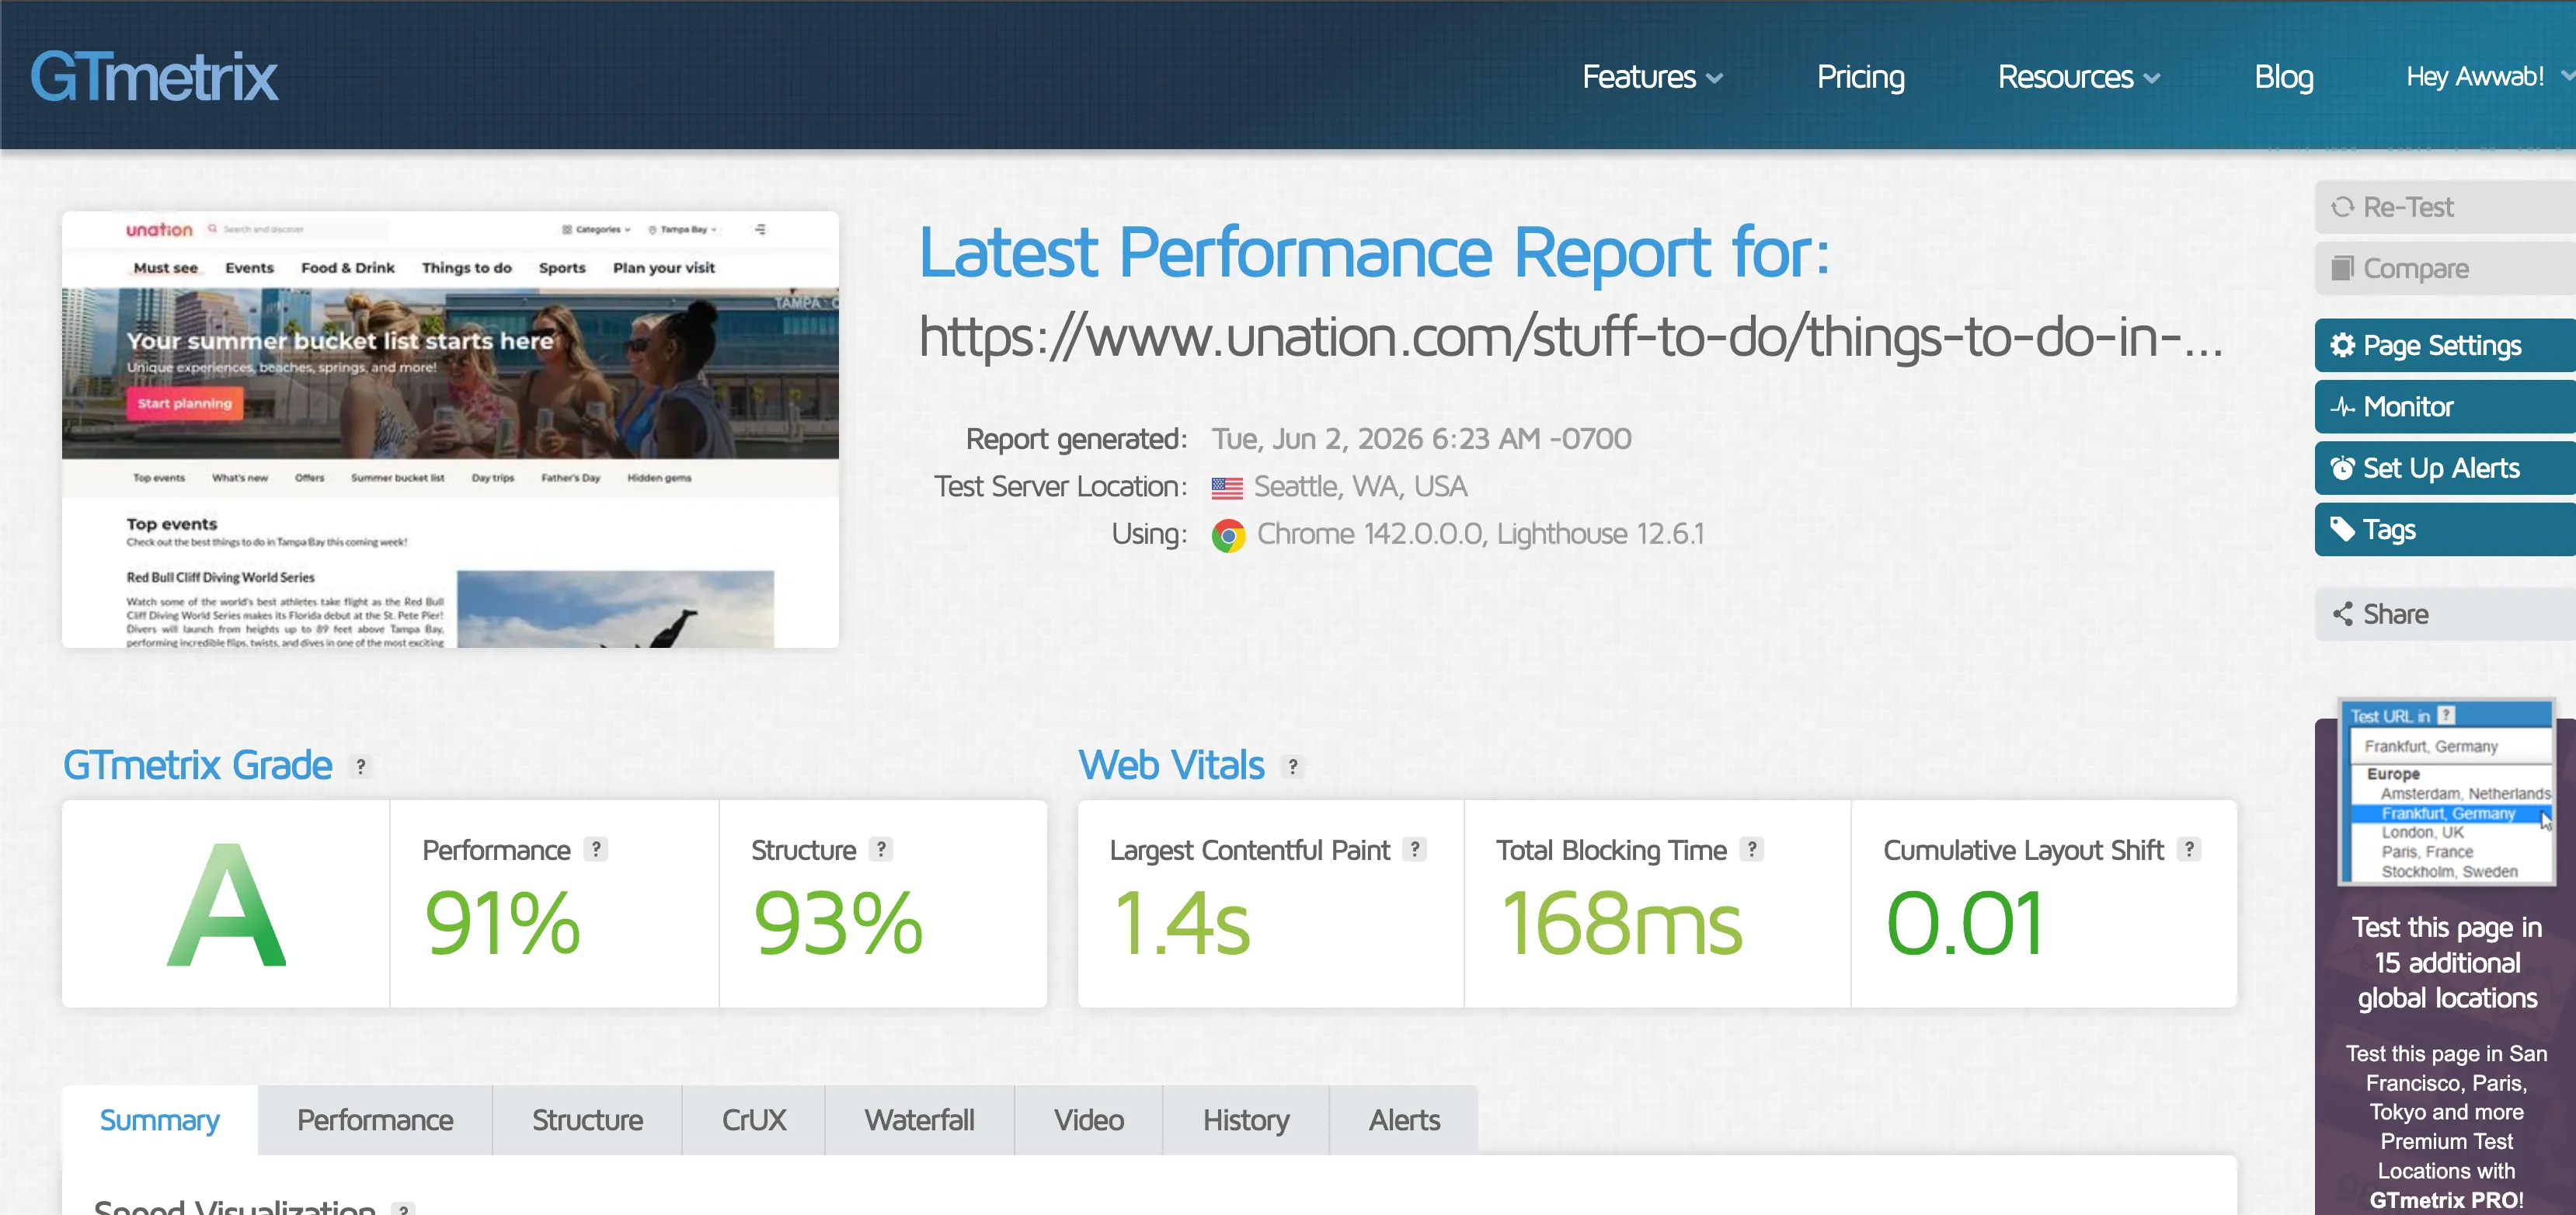Click the 93% Structure score
Screen dimensions: 2576x1215
click(838, 924)
